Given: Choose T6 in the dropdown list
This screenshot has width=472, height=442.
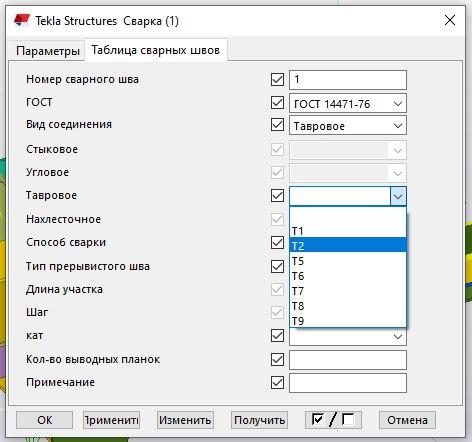Looking at the screenshot, I should [348, 276].
